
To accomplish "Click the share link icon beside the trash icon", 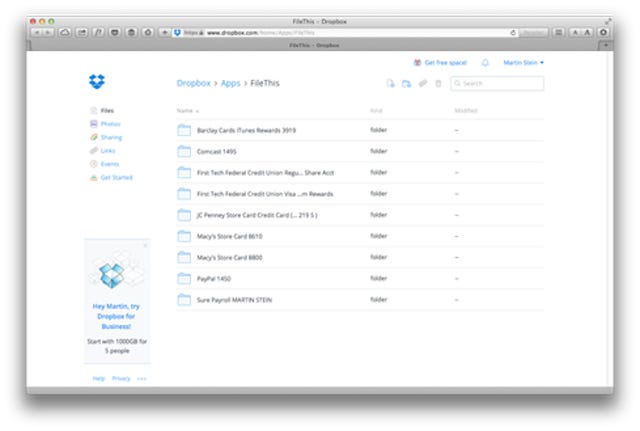I will [422, 83].
